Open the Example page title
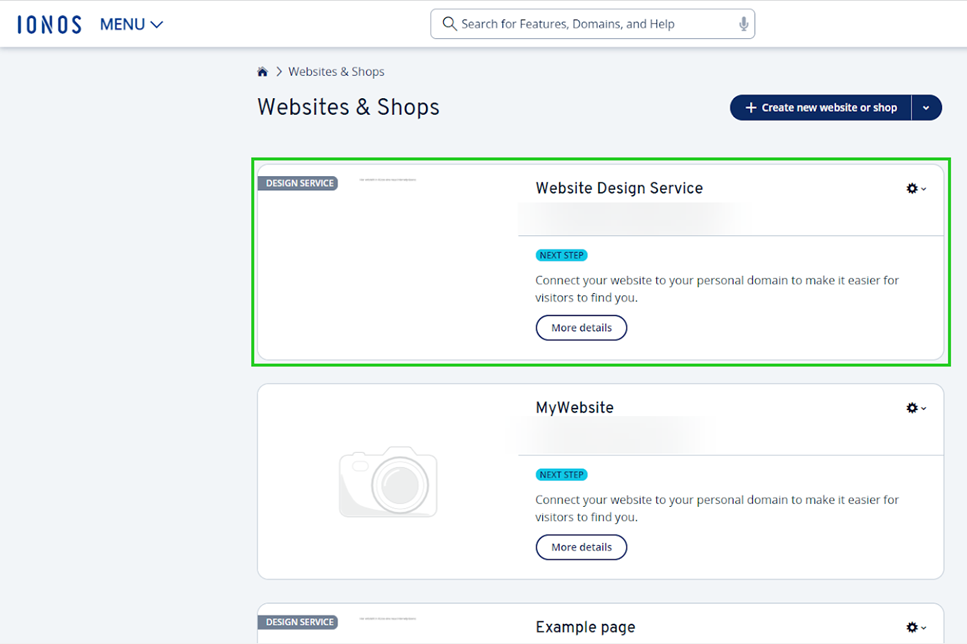The width and height of the screenshot is (967, 644). tap(585, 627)
